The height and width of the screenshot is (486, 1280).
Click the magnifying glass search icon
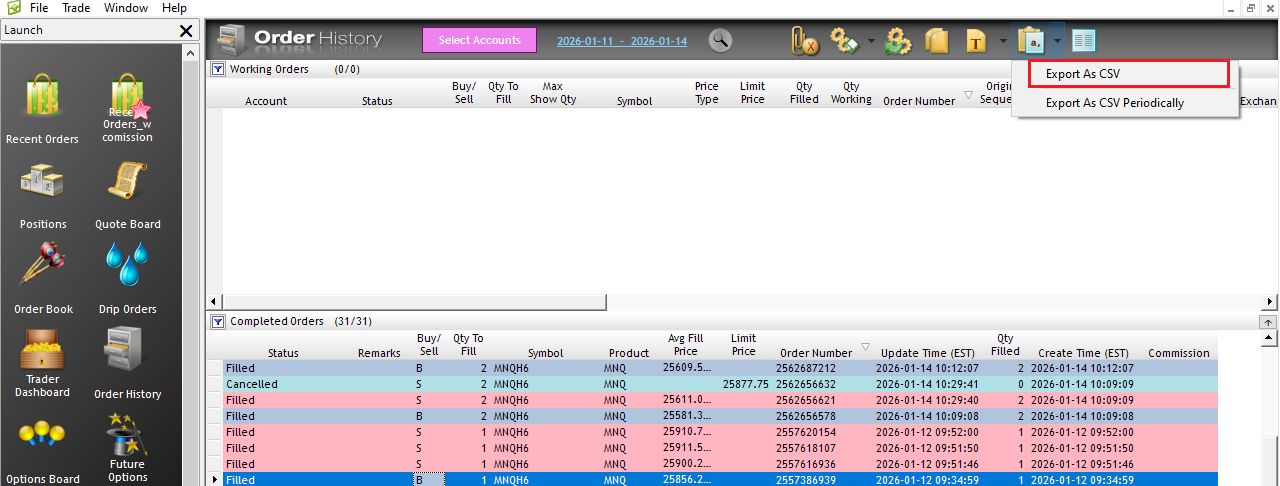click(x=720, y=41)
